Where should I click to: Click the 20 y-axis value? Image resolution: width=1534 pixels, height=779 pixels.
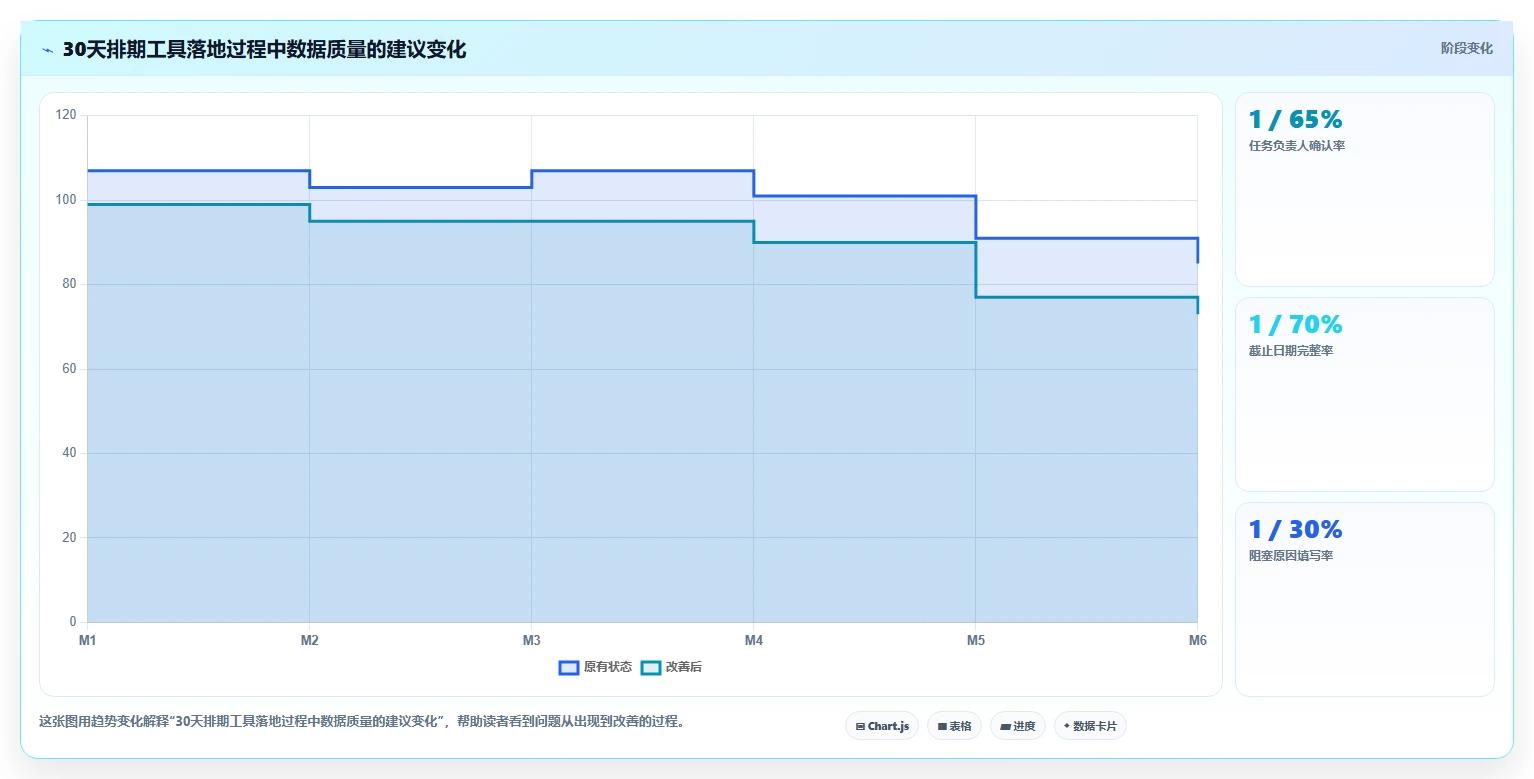pos(69,538)
